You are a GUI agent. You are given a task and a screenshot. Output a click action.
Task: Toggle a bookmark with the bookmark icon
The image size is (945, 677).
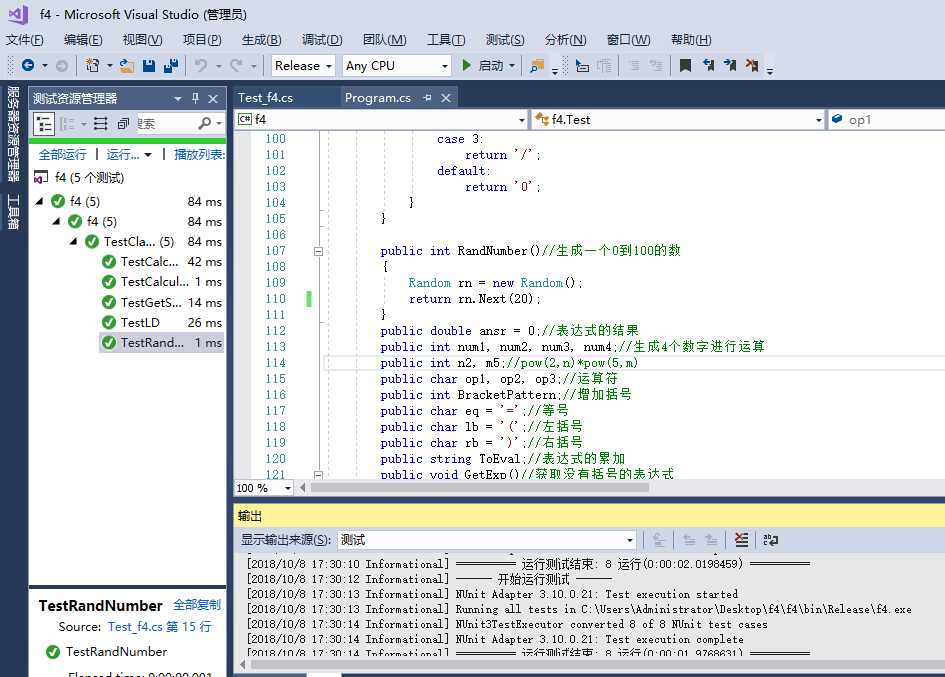(685, 65)
